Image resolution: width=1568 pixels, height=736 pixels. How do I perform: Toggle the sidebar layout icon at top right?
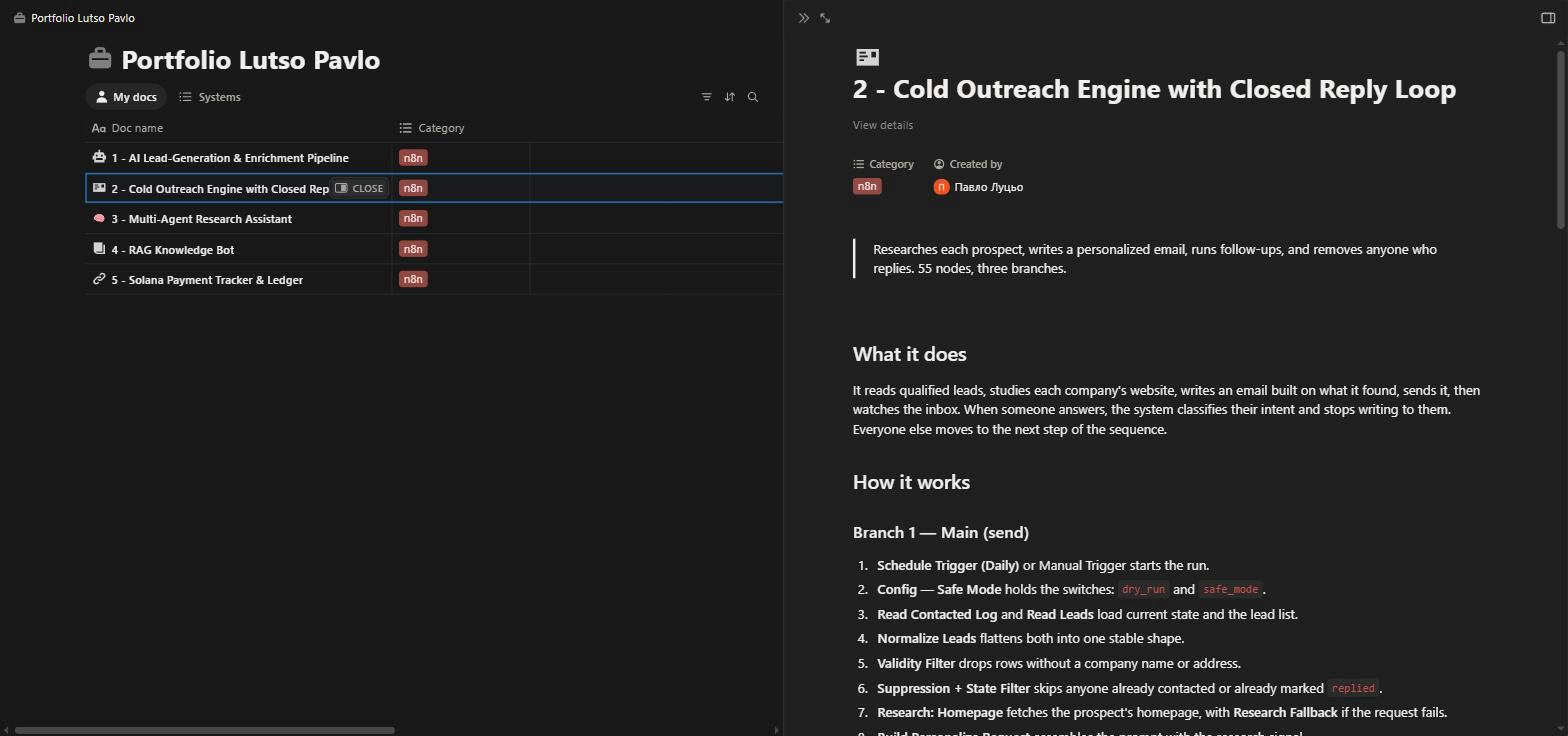point(1548,18)
